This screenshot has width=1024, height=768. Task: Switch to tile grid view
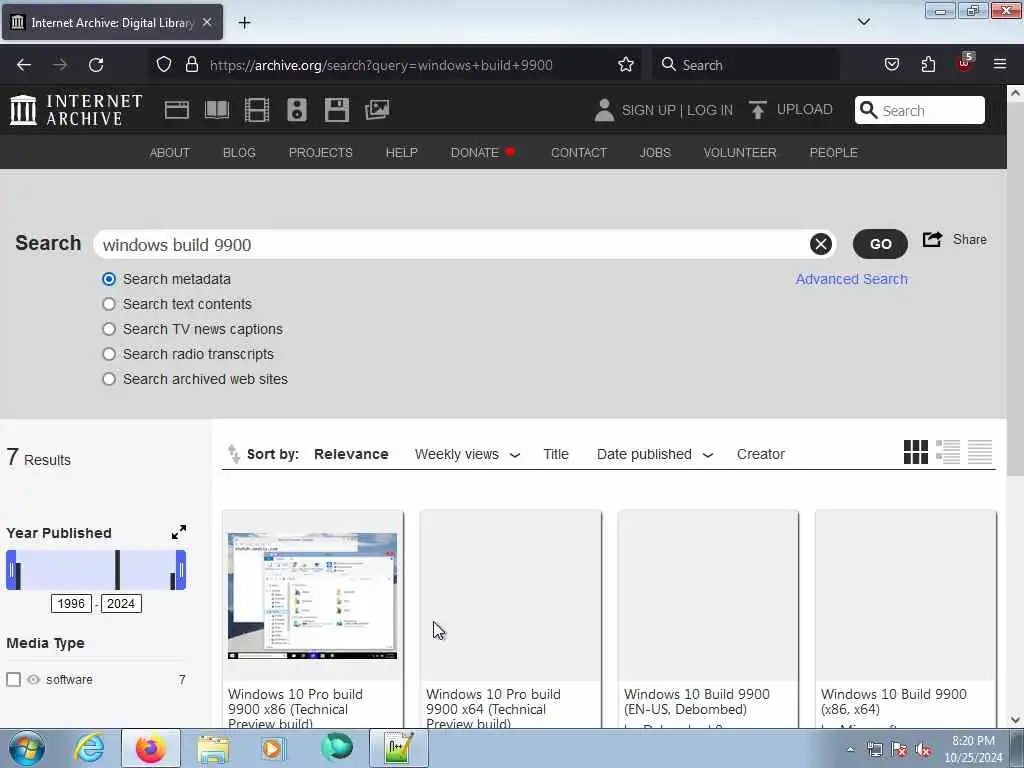[x=916, y=452]
